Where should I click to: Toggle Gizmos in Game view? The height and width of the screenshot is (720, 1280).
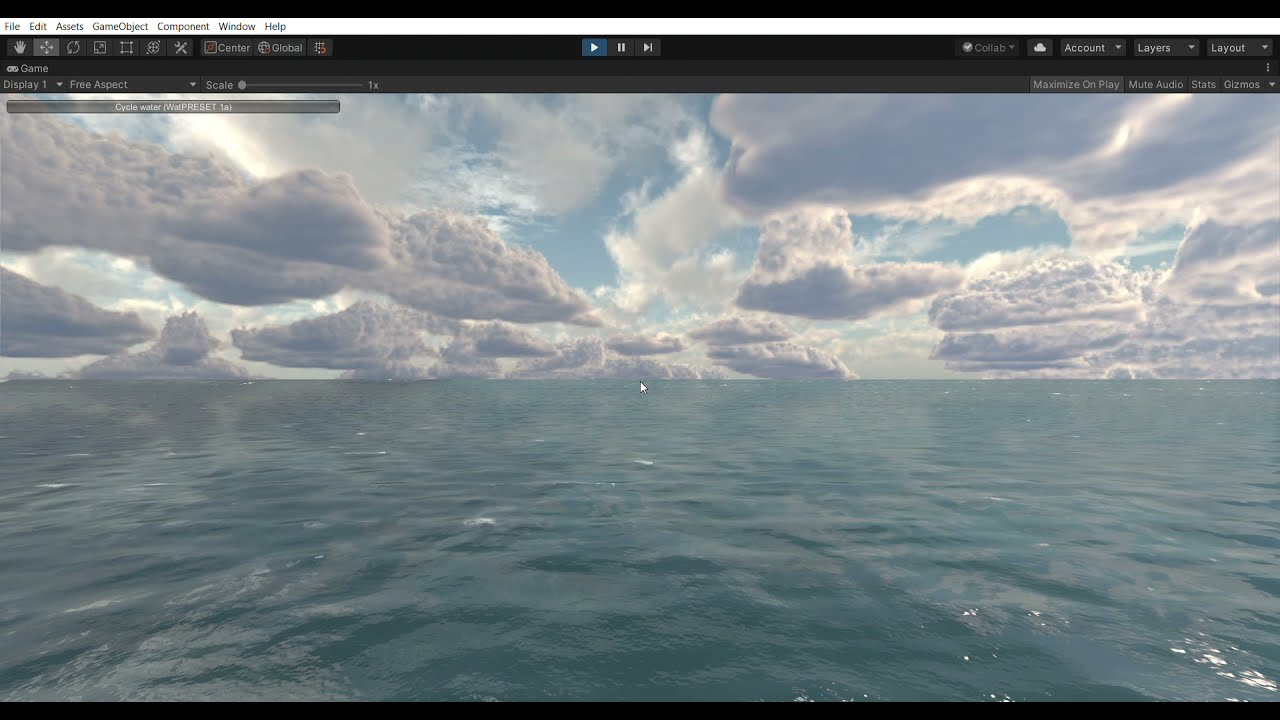1242,85
